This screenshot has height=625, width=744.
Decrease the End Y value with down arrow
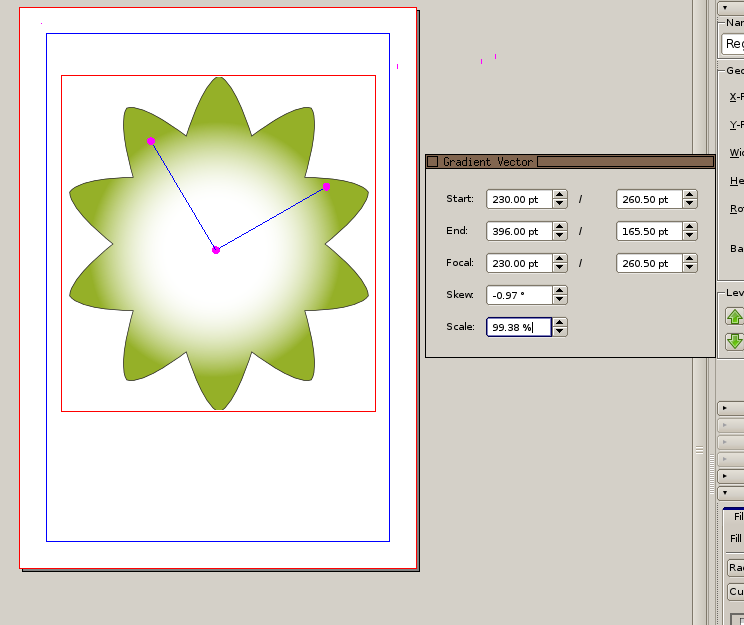(x=690, y=236)
